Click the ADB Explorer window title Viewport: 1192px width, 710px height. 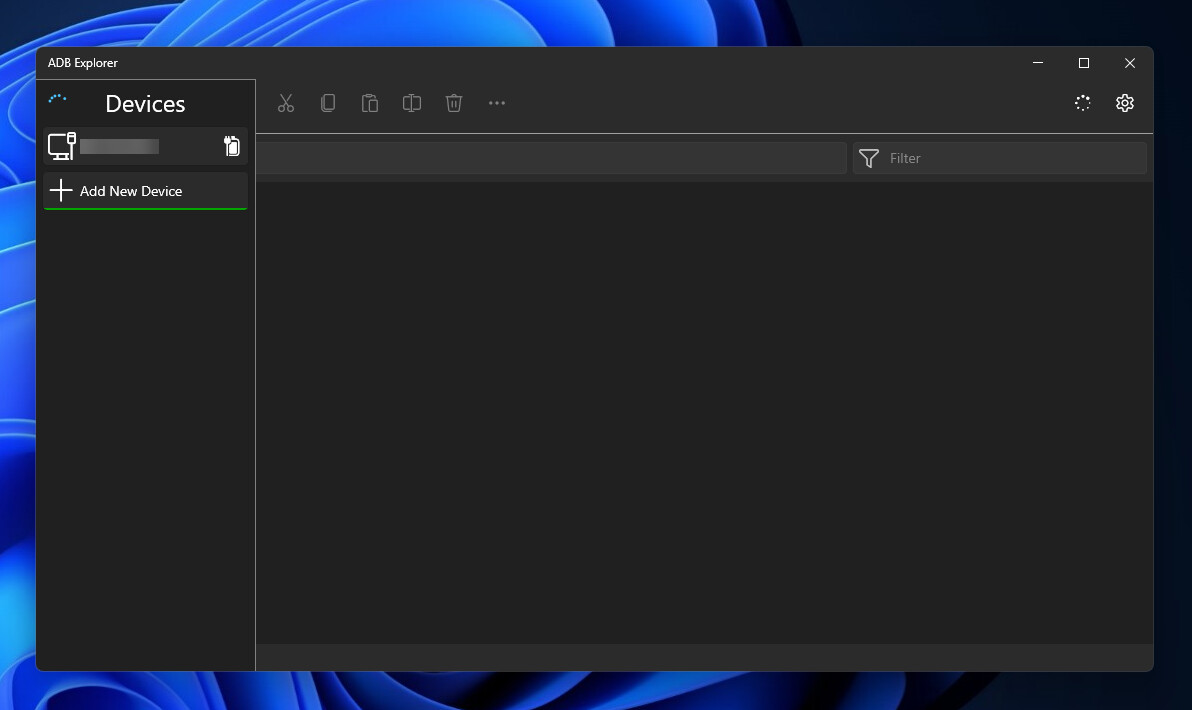pyautogui.click(x=83, y=63)
